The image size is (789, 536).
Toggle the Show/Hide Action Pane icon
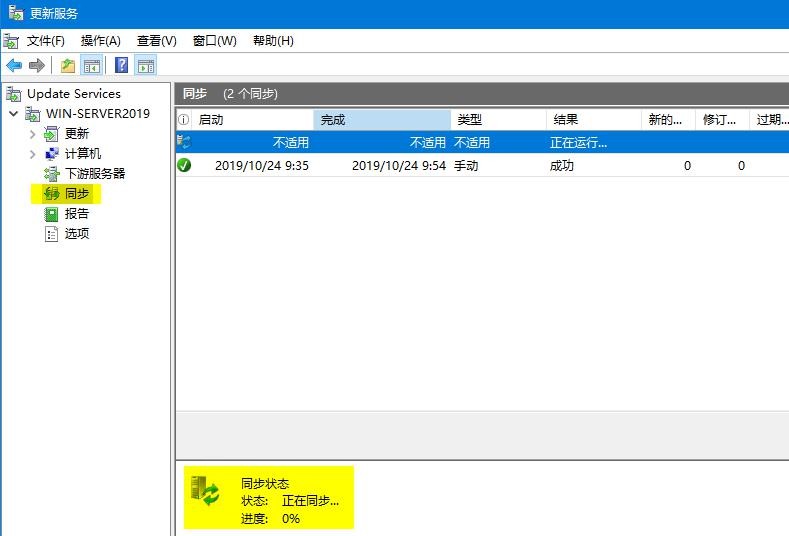tap(146, 66)
